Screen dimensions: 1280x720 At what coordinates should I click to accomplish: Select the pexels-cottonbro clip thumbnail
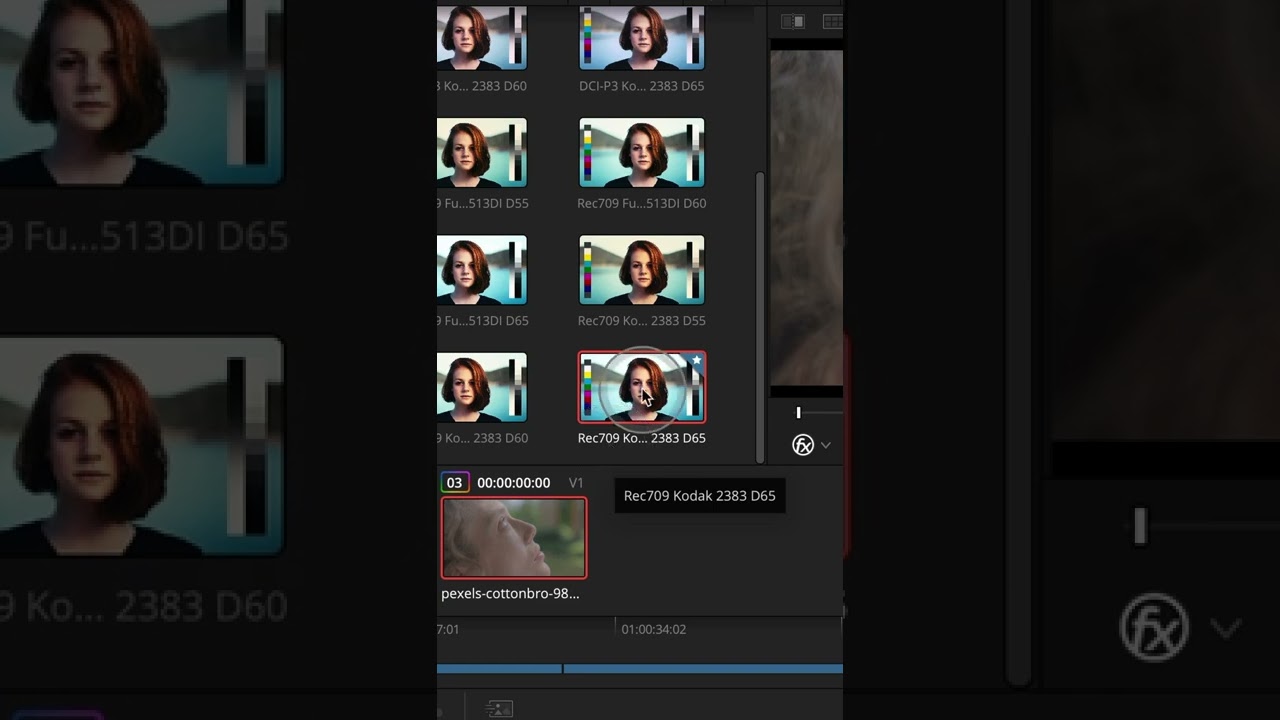514,538
